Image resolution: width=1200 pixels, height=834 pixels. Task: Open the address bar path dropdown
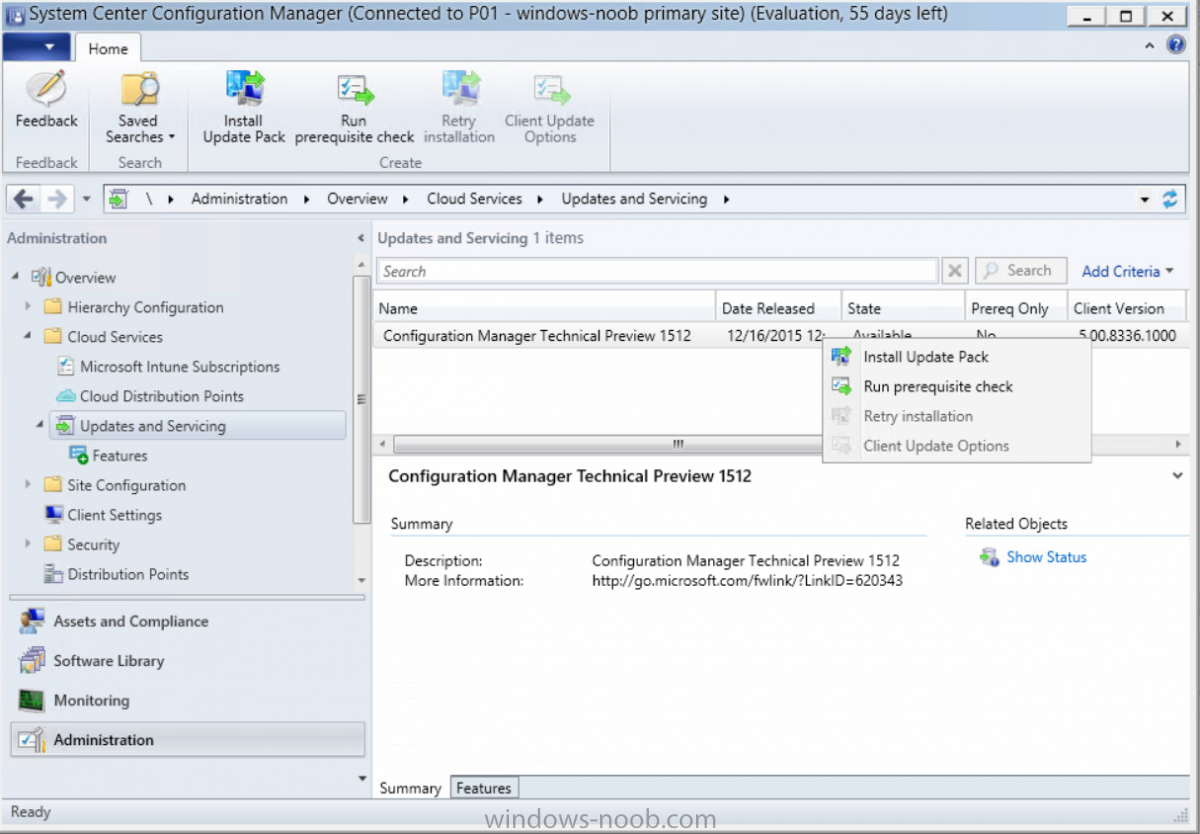pos(1144,199)
